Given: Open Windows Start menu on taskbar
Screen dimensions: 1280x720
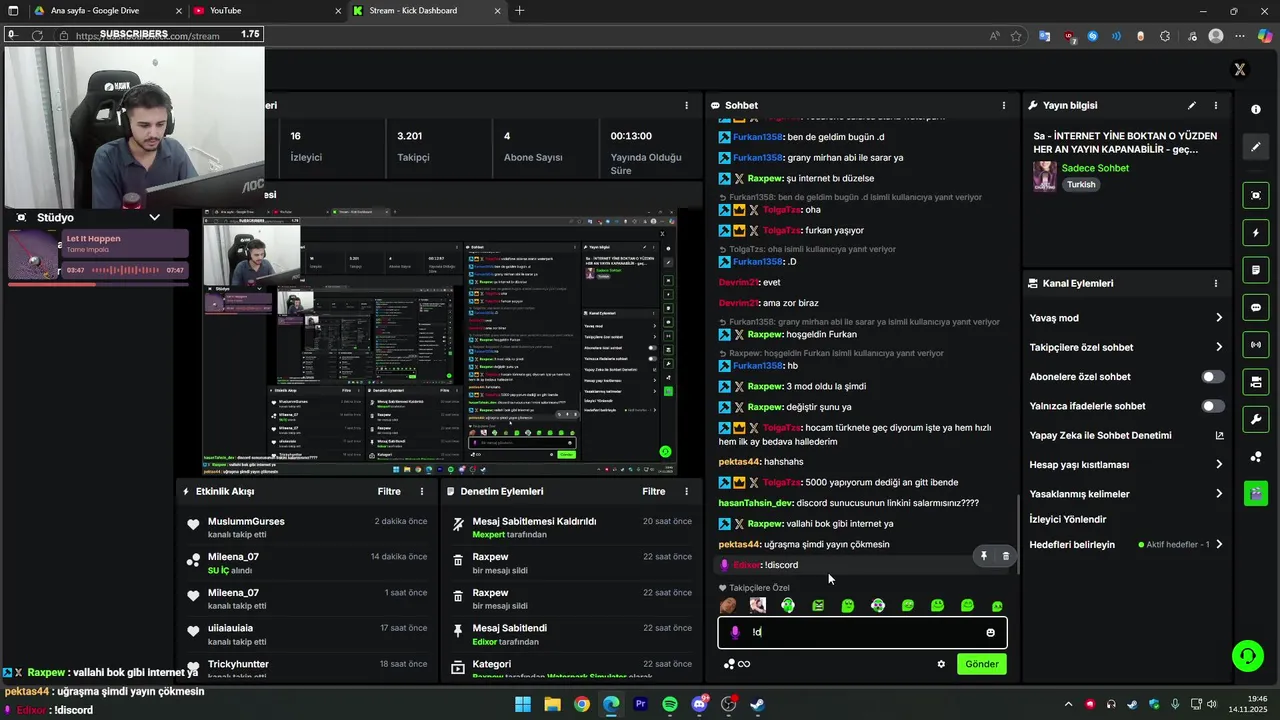Looking at the screenshot, I should point(523,704).
